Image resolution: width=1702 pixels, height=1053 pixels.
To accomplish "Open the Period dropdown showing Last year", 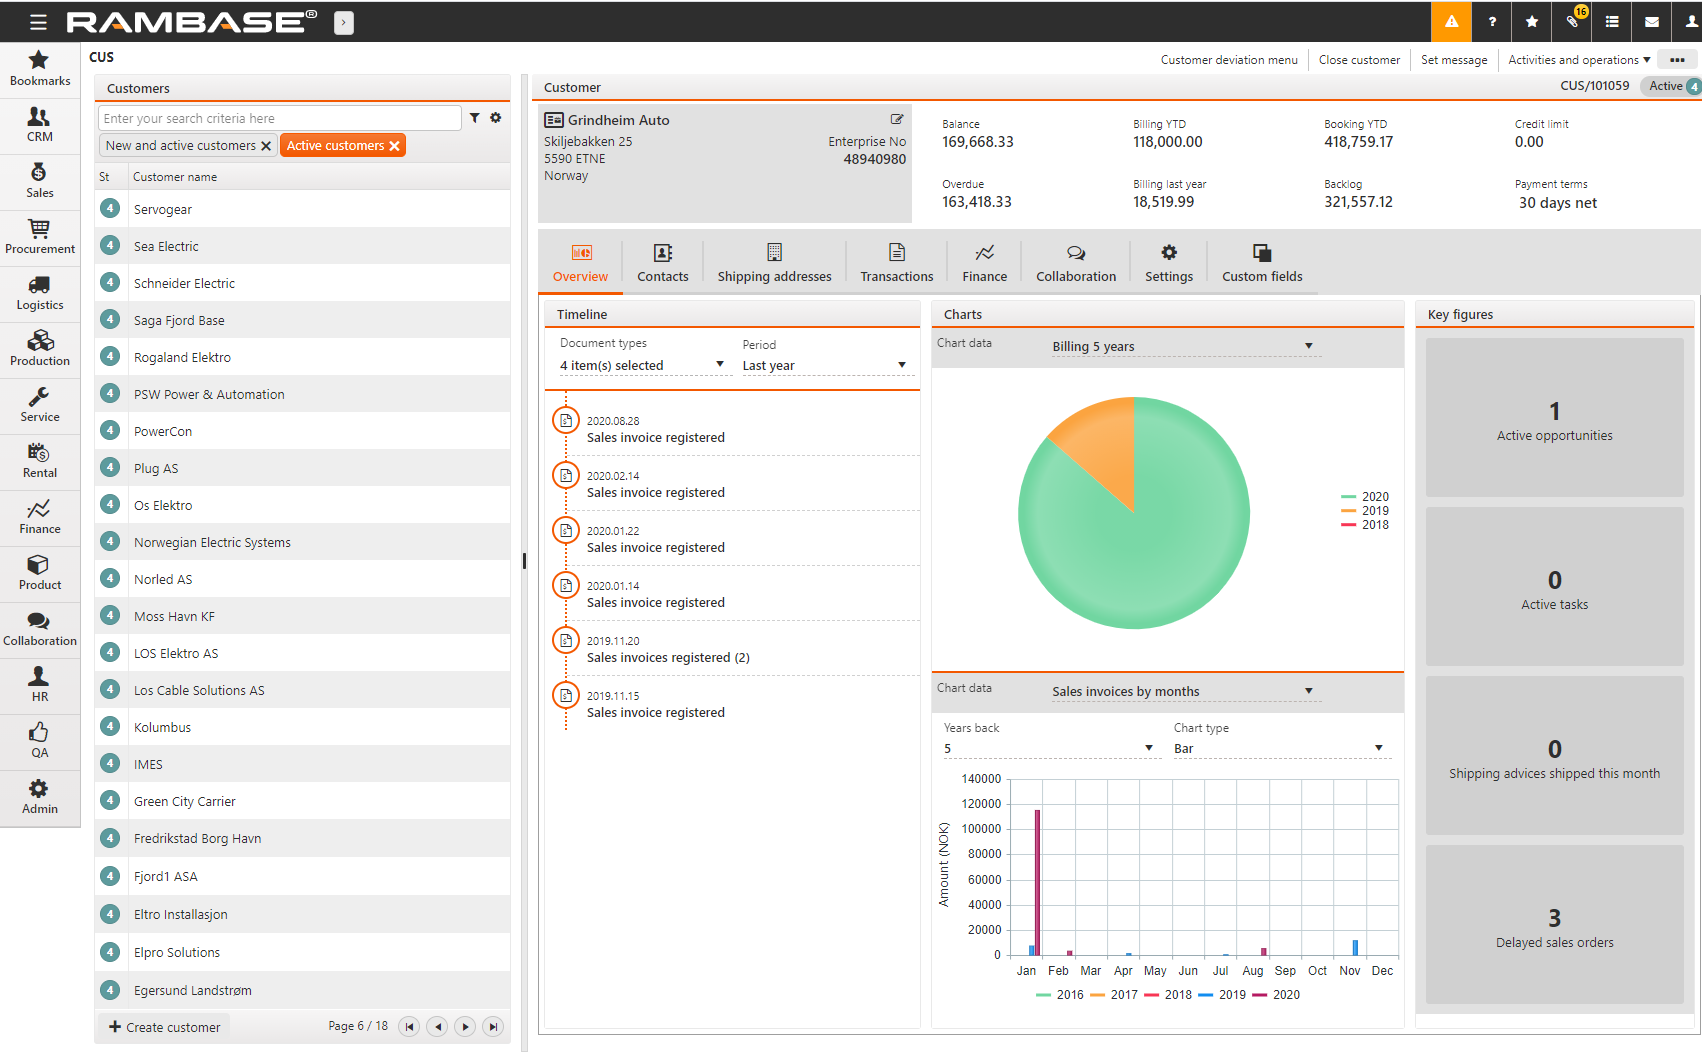I will pyautogui.click(x=901, y=365).
